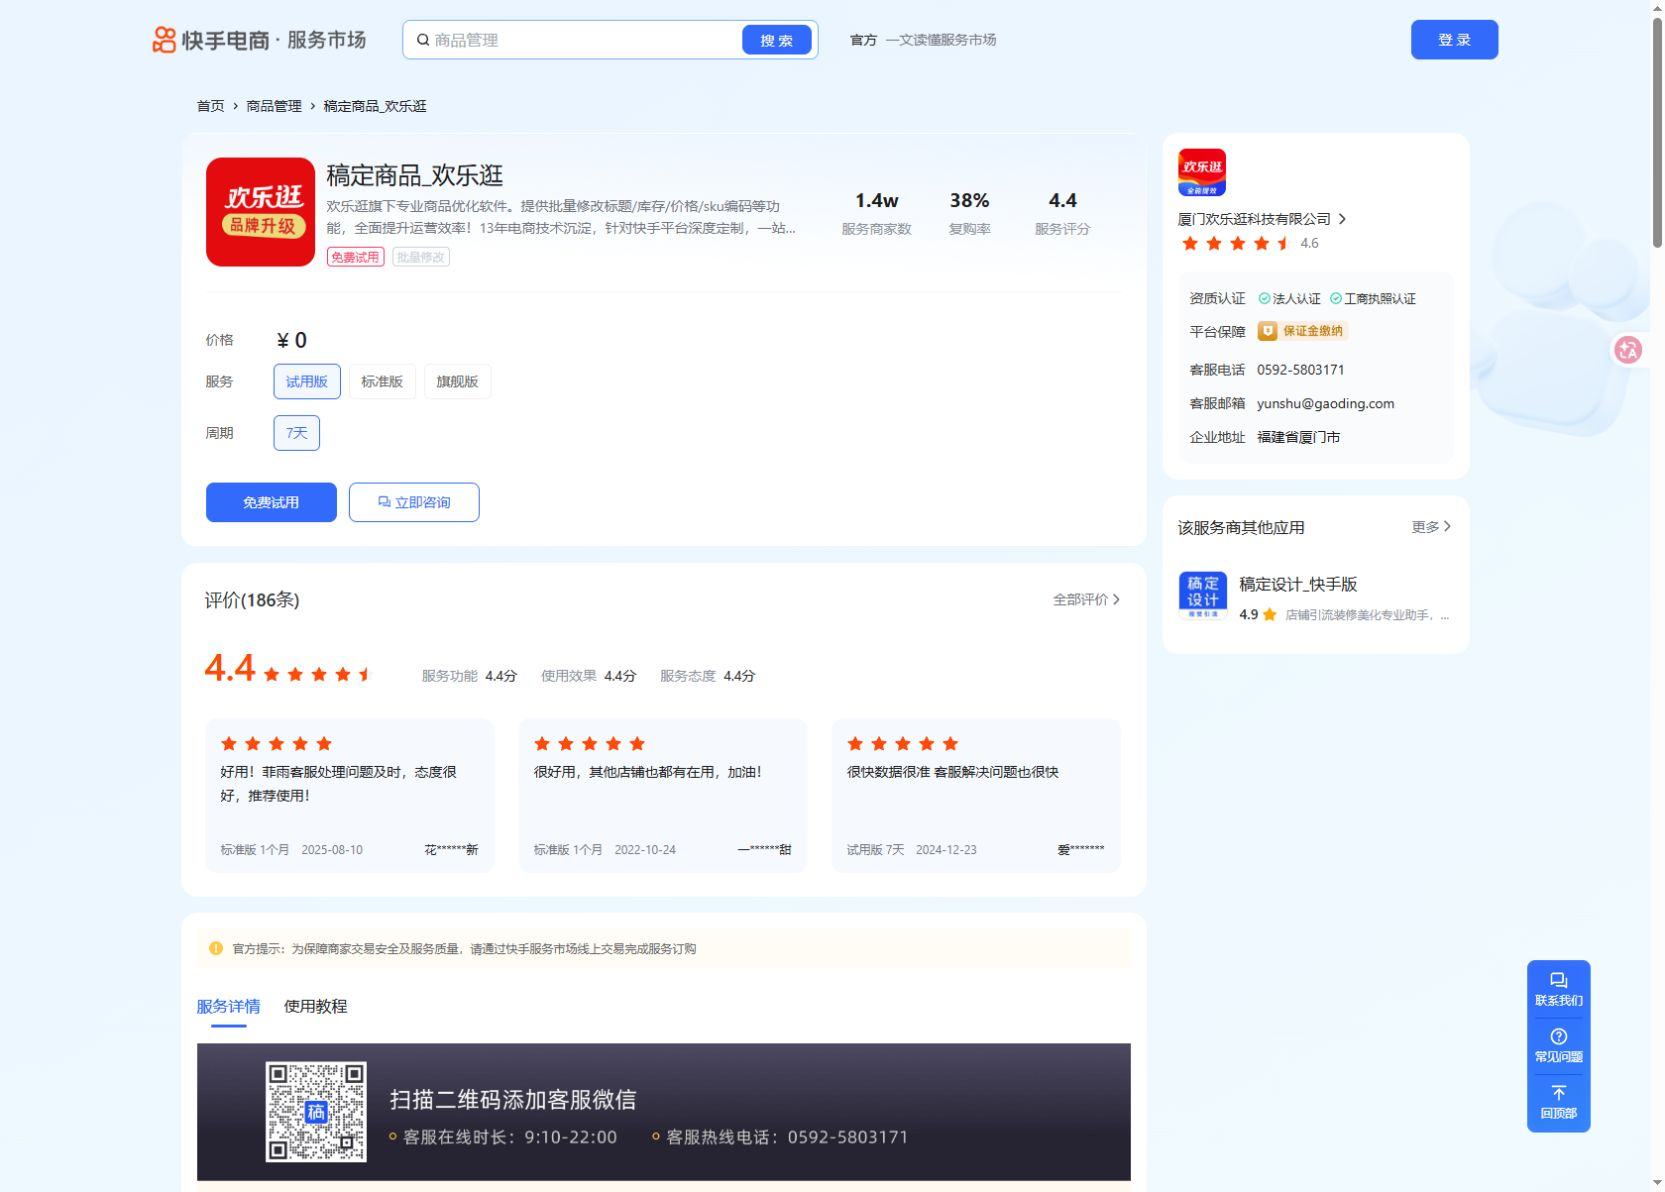1665x1192 pixels.
Task: Click the 搜索 button
Action: 777,40
